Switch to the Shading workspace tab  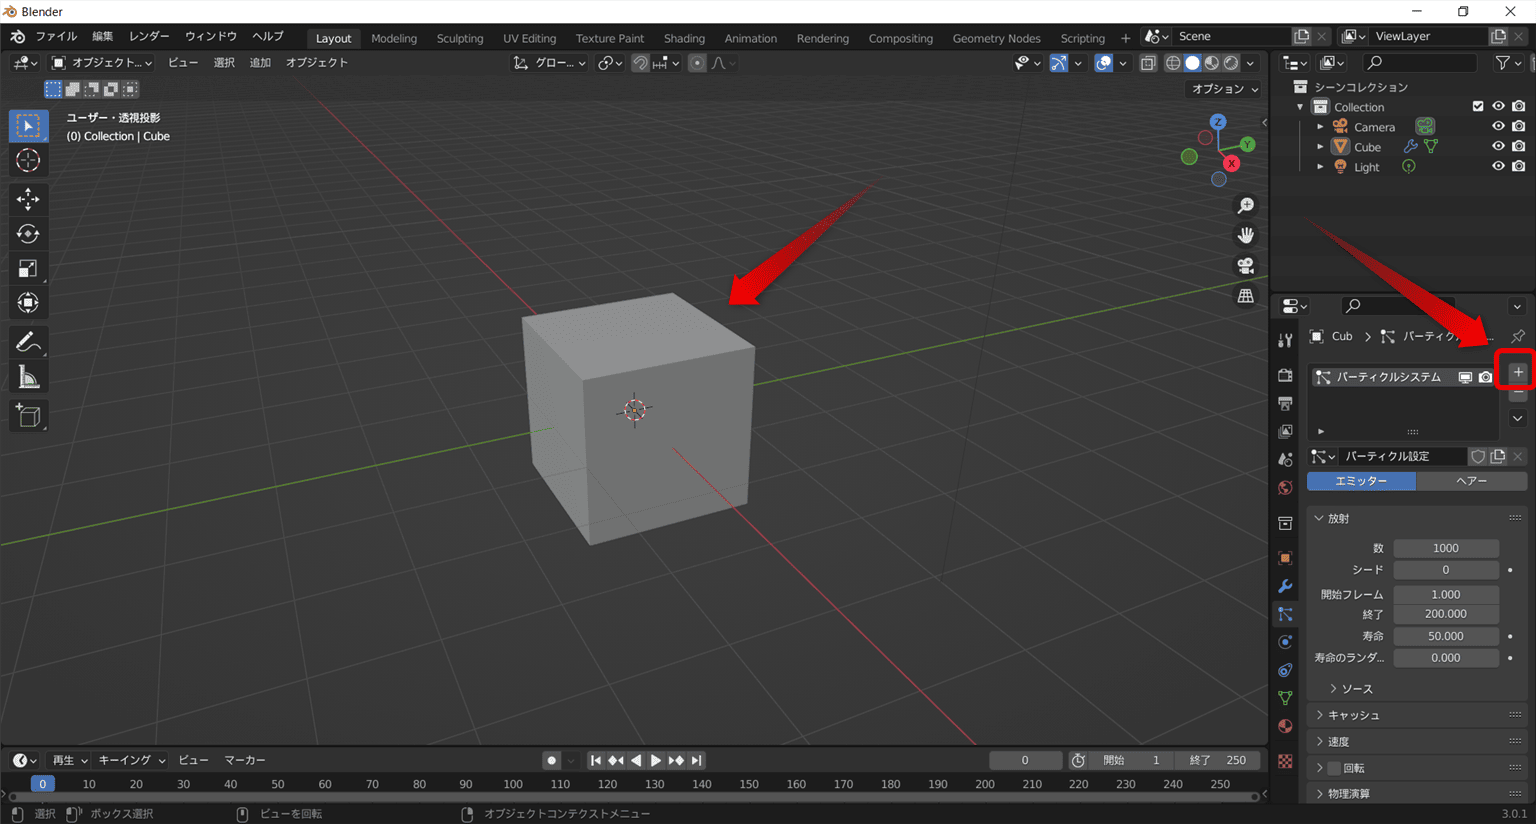click(684, 38)
